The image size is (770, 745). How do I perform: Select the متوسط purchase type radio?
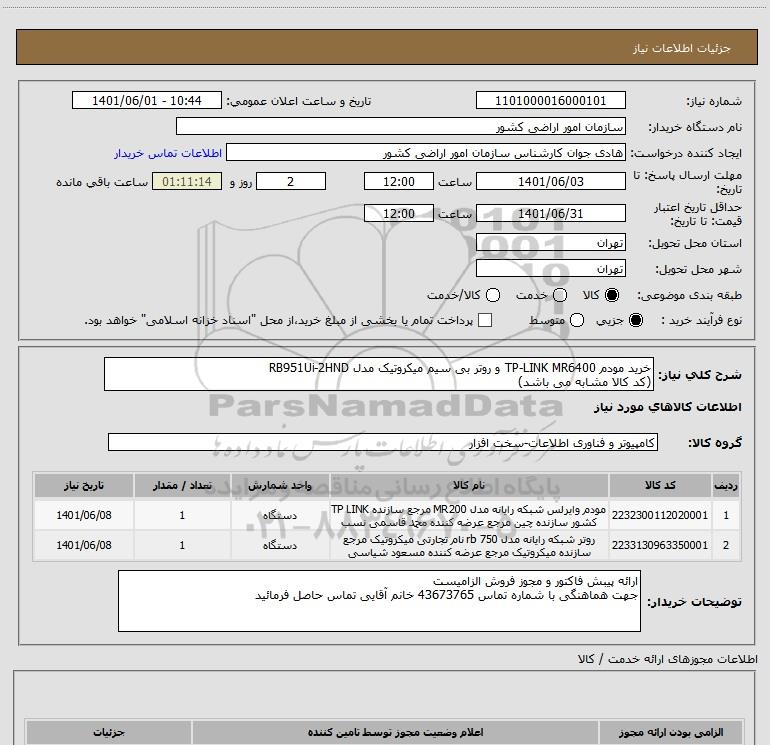pyautogui.click(x=577, y=320)
